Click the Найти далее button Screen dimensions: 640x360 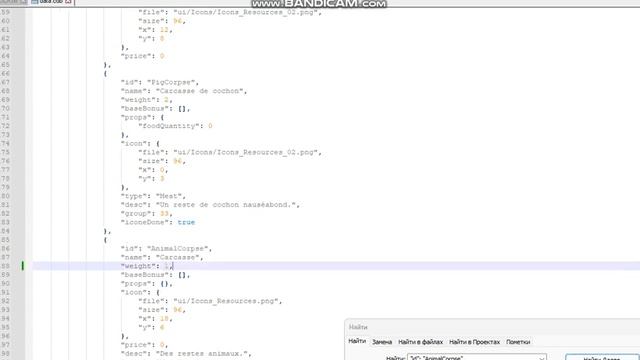click(x=602, y=358)
